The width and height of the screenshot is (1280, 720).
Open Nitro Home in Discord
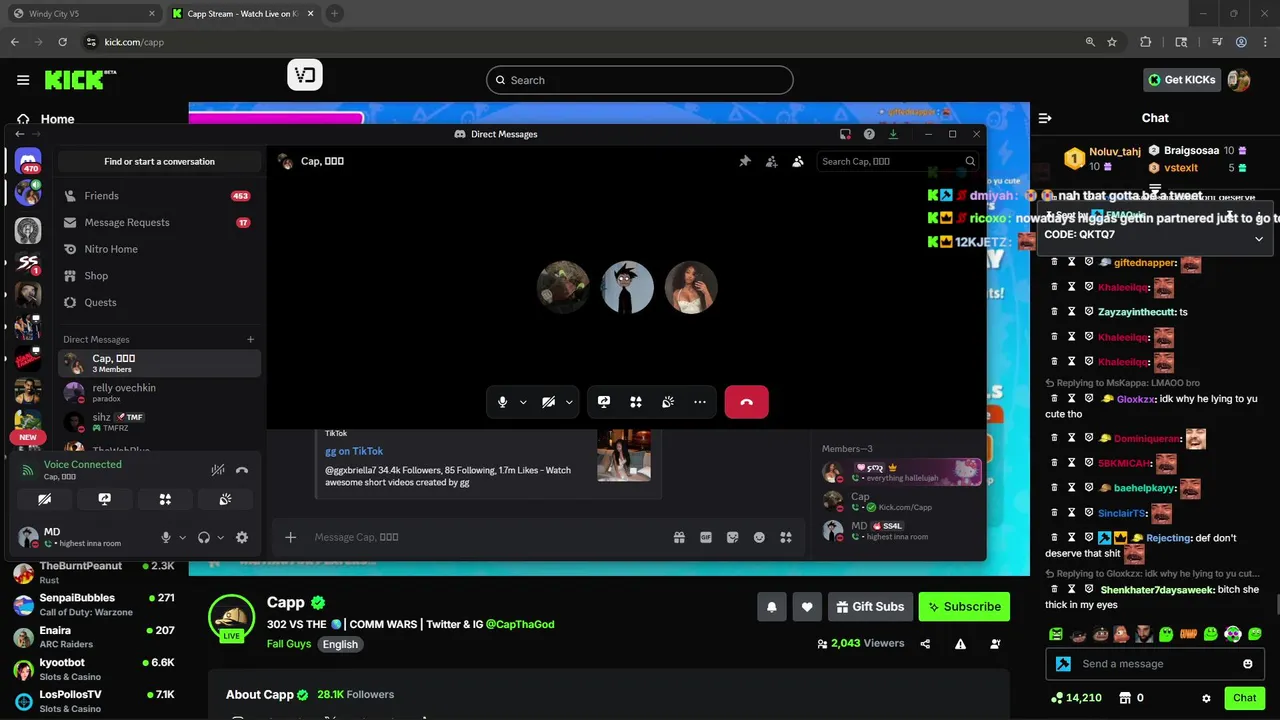159,249
